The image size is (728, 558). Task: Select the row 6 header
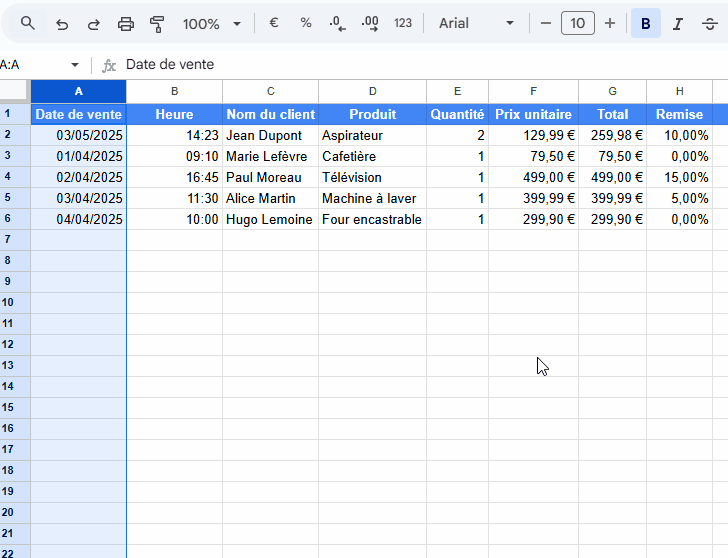pyautogui.click(x=8, y=219)
